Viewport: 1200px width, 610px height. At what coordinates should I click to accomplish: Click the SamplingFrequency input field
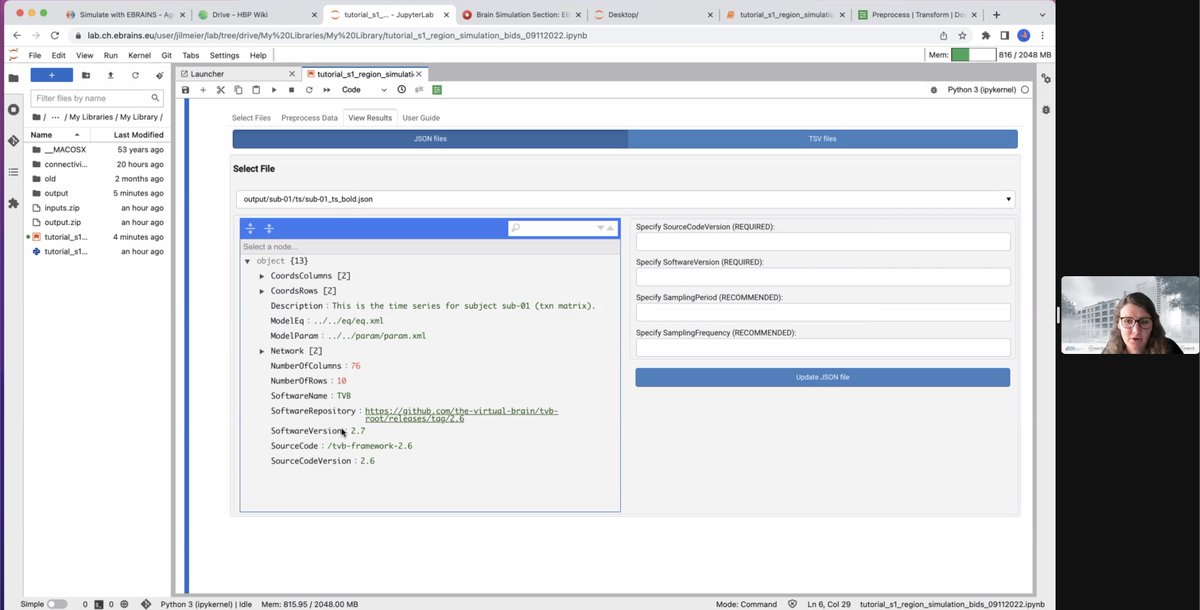point(822,348)
